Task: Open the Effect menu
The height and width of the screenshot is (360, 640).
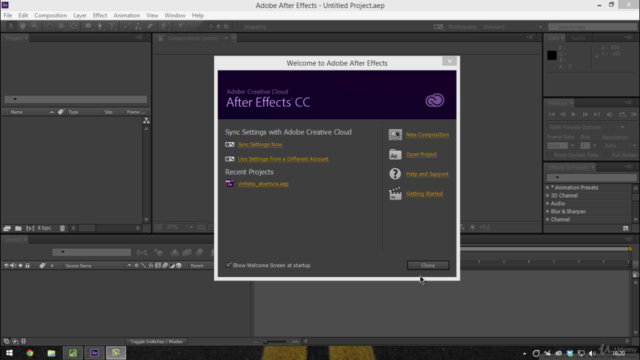Action: 100,15
